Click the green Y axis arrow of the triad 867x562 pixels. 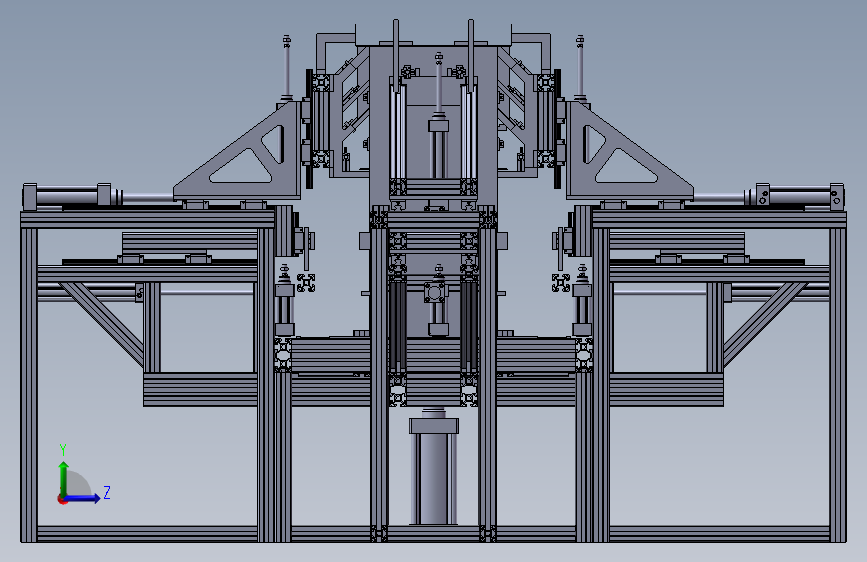[x=64, y=478]
